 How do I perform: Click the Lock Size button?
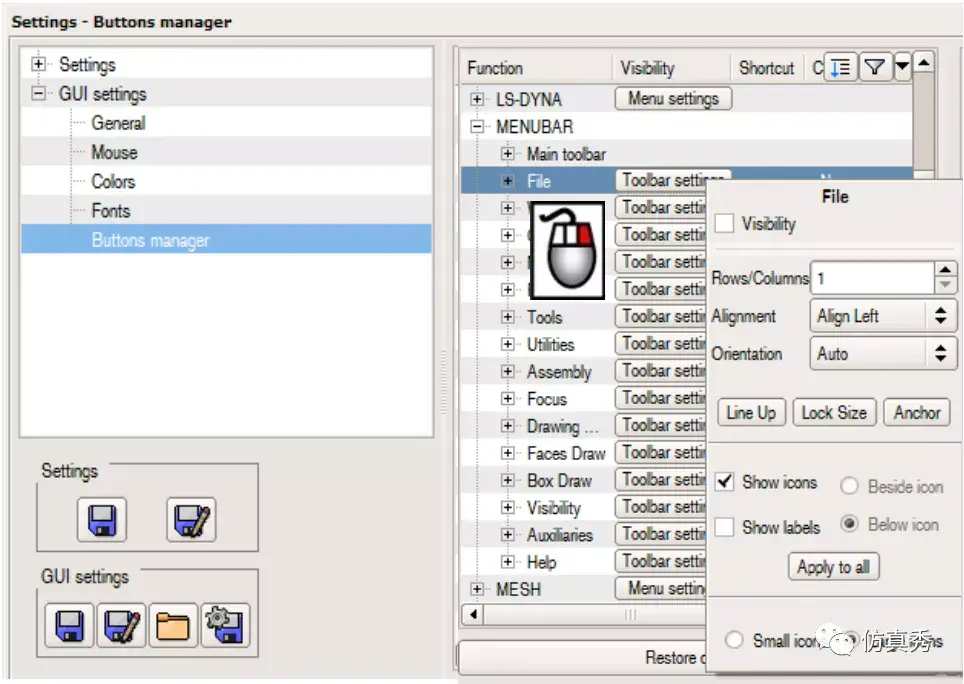click(834, 412)
